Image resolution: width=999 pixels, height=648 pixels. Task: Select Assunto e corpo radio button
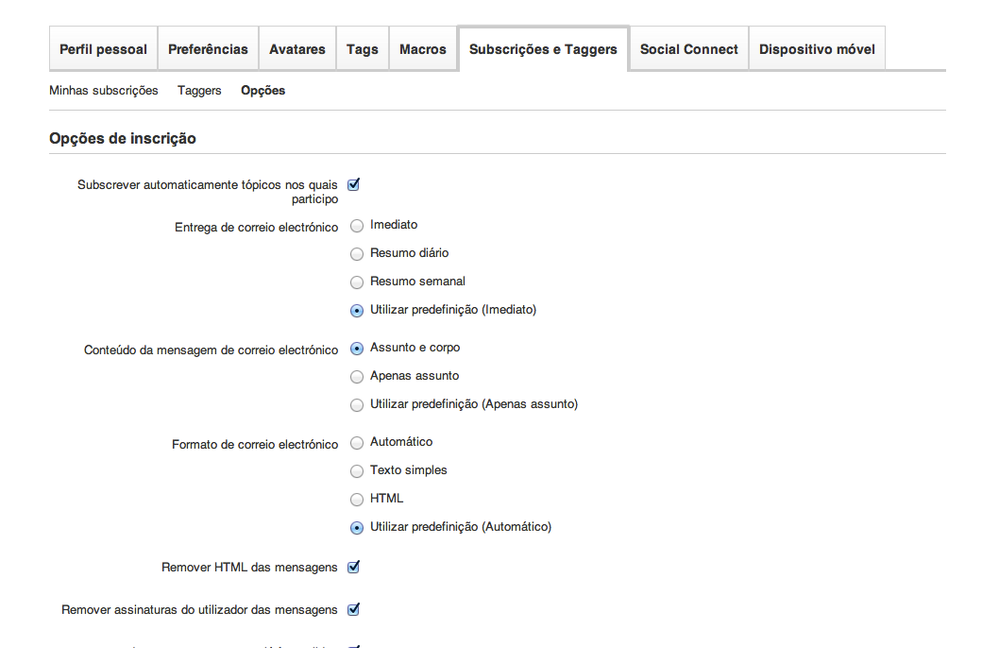(357, 349)
